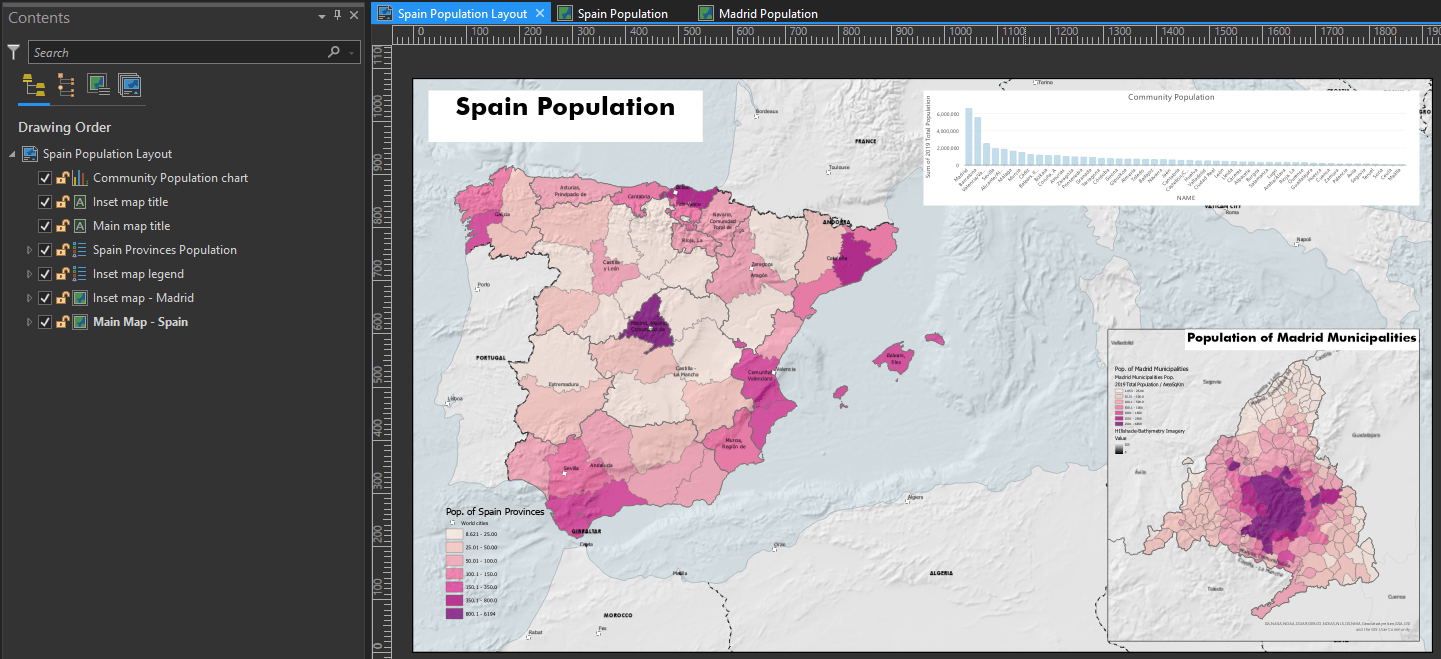Expand the Inset map - Madrid frame
Viewport: 1441px width, 659px height.
pos(29,297)
